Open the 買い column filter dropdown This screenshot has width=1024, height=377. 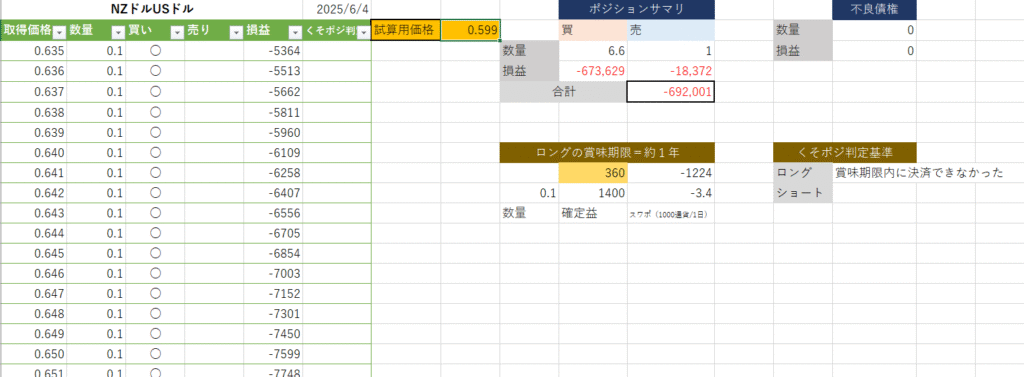(177, 31)
